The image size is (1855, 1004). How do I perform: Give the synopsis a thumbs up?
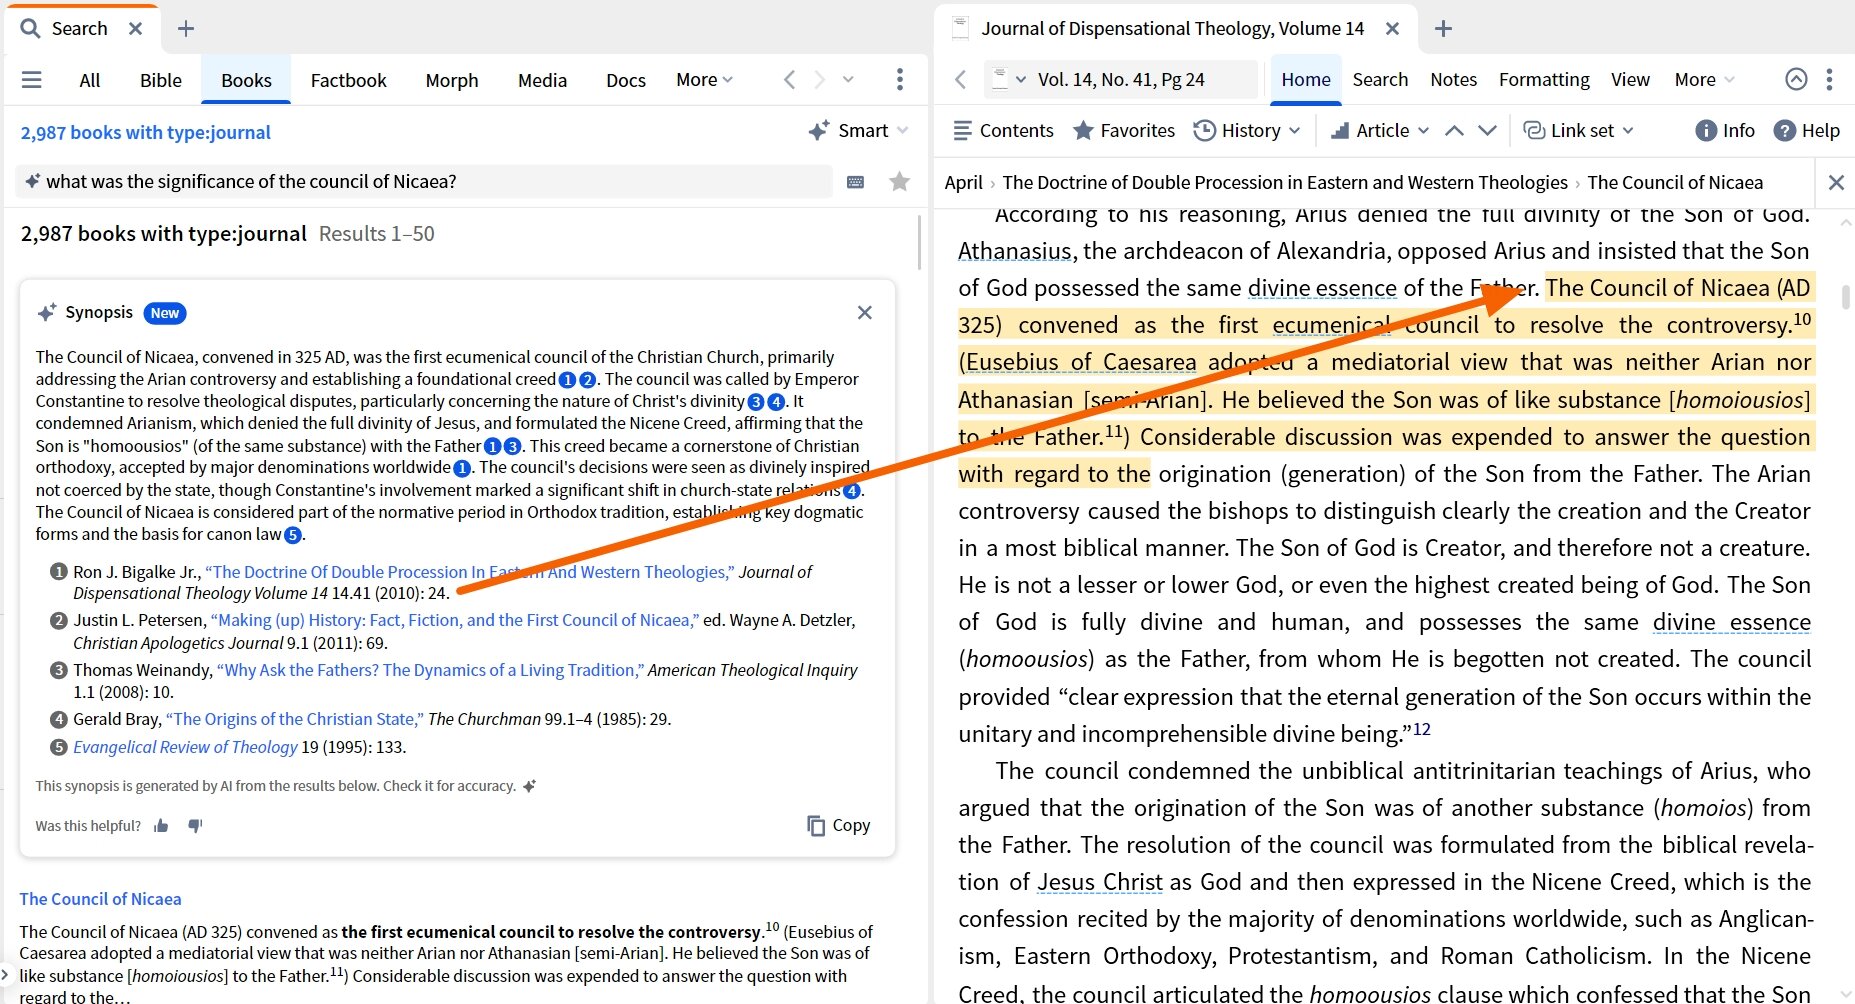[x=161, y=826]
